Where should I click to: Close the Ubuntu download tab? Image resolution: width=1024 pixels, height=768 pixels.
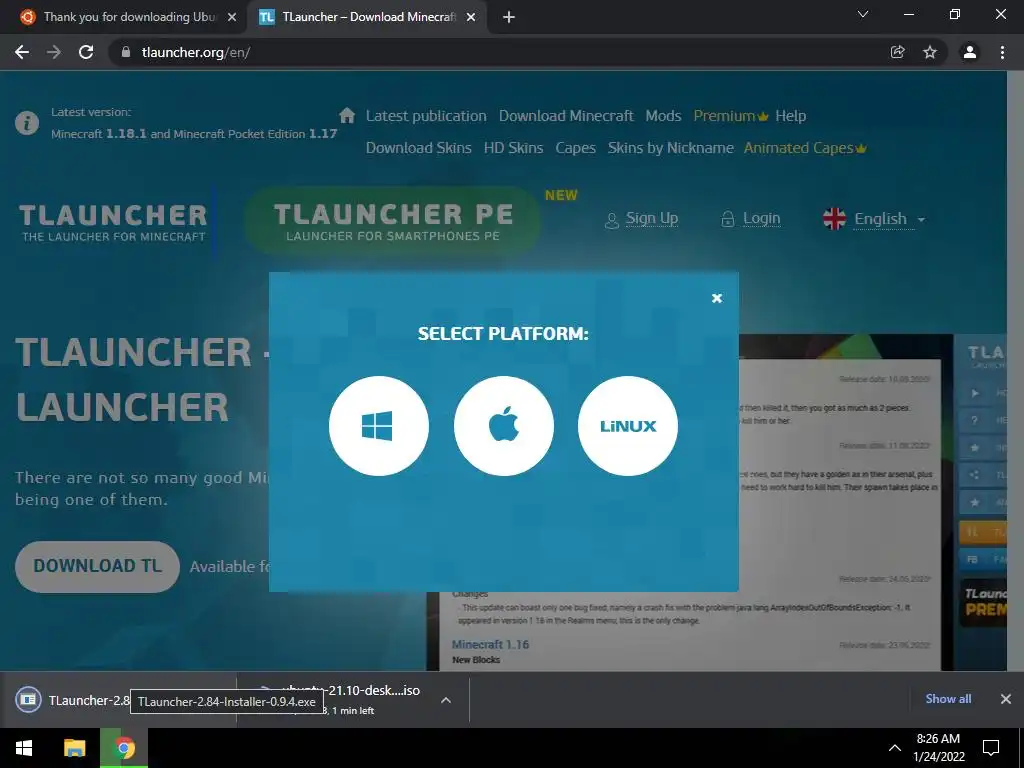pyautogui.click(x=232, y=18)
